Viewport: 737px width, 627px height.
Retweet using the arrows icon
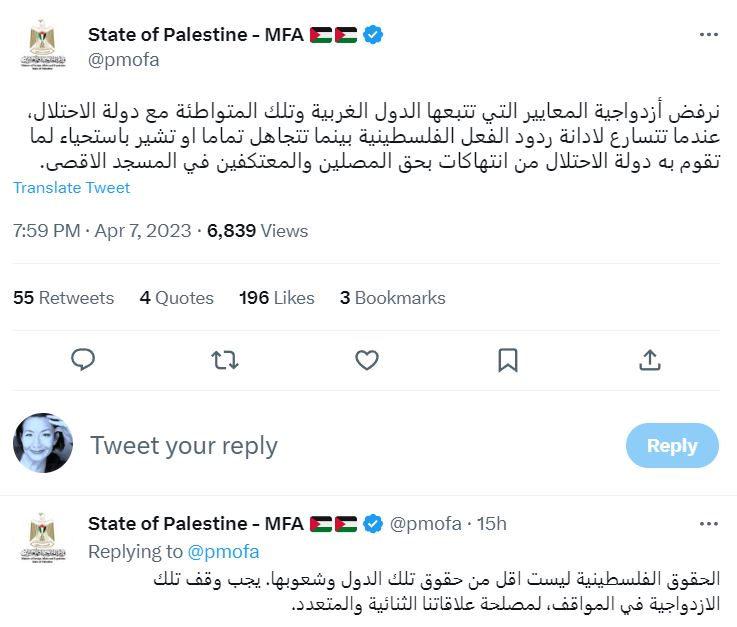coord(225,360)
